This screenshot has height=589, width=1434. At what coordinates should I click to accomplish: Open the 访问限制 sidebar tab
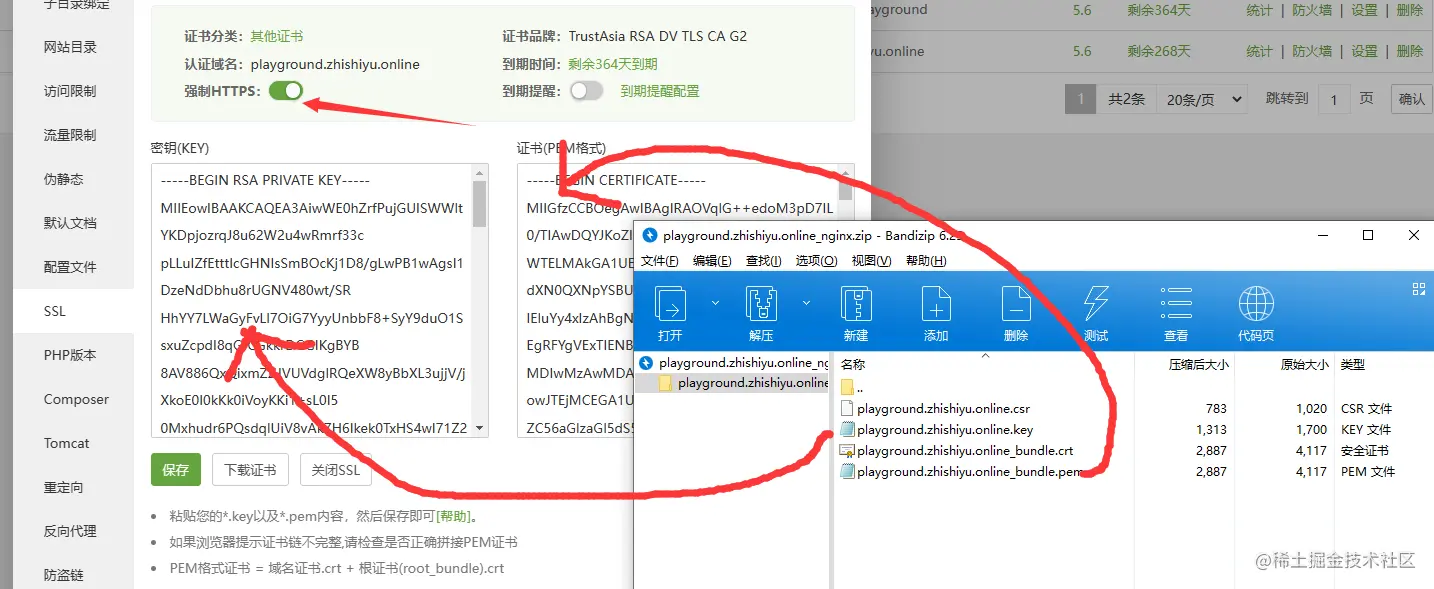click(73, 91)
